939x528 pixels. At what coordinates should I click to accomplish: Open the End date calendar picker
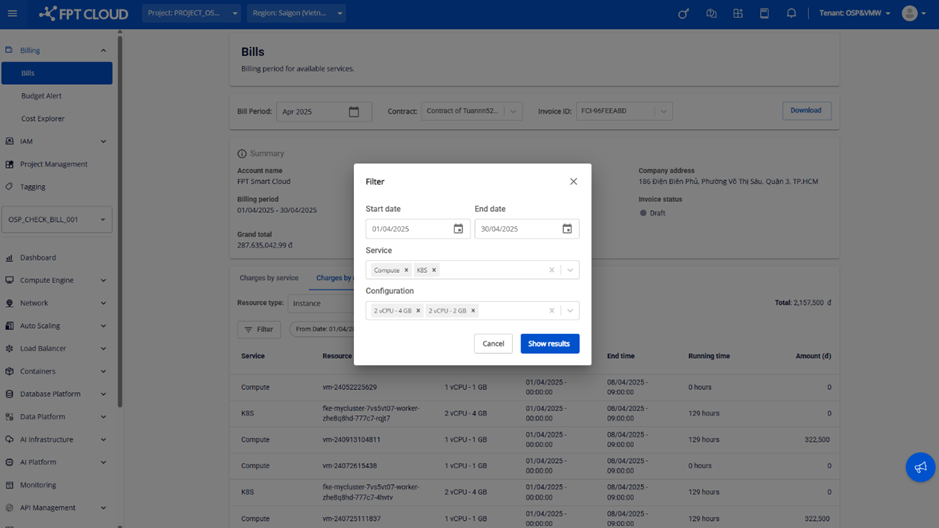click(567, 229)
